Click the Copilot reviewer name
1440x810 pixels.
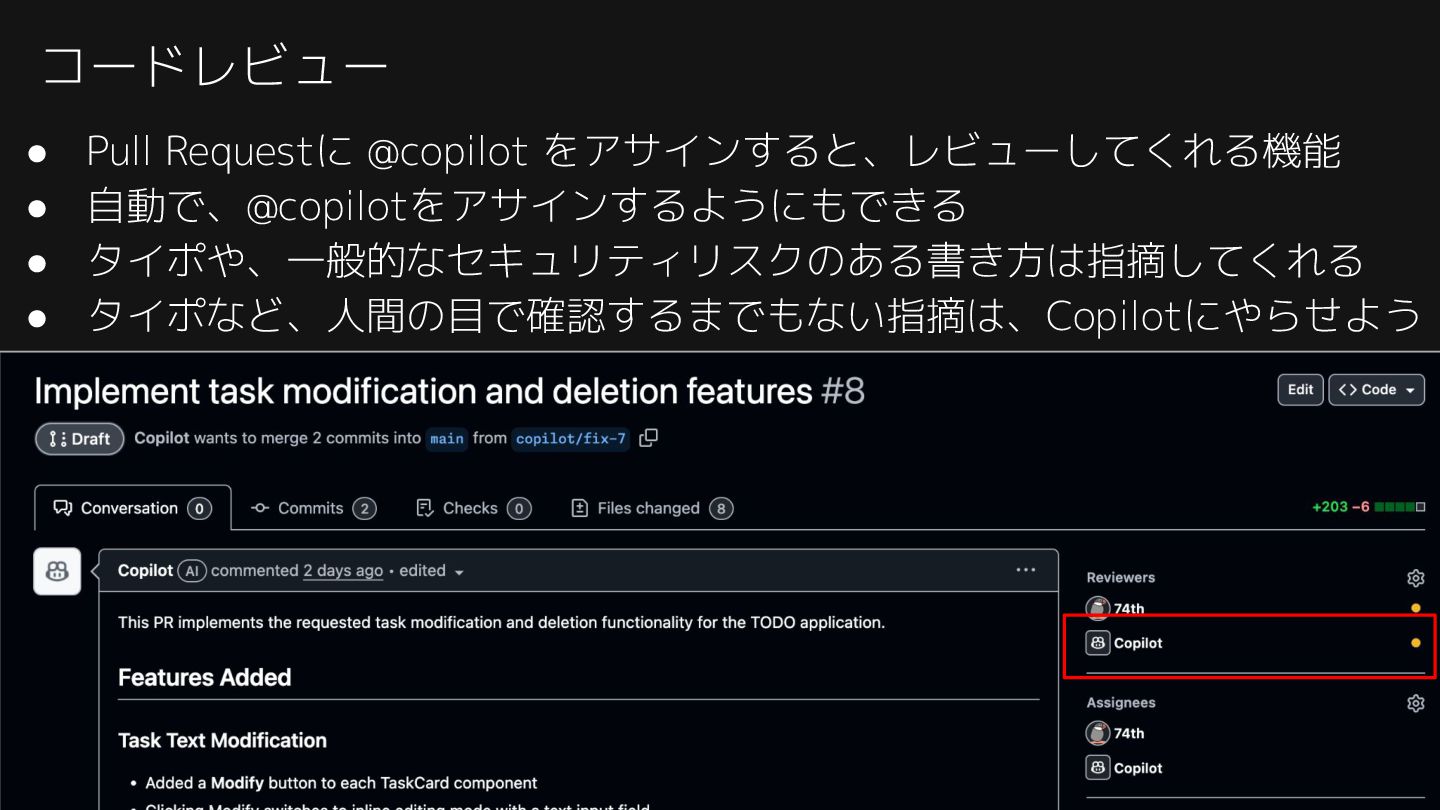tap(1138, 643)
